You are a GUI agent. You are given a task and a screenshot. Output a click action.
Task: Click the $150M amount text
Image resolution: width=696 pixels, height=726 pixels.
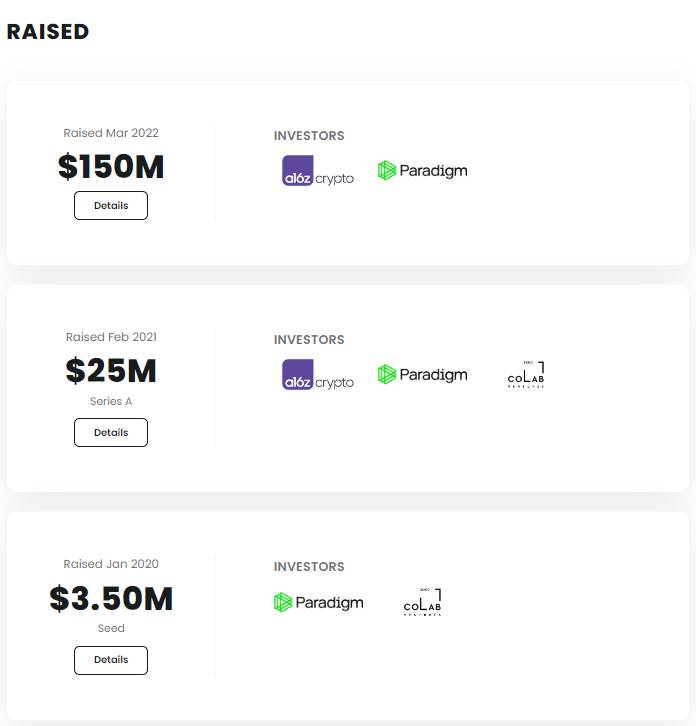(x=111, y=167)
